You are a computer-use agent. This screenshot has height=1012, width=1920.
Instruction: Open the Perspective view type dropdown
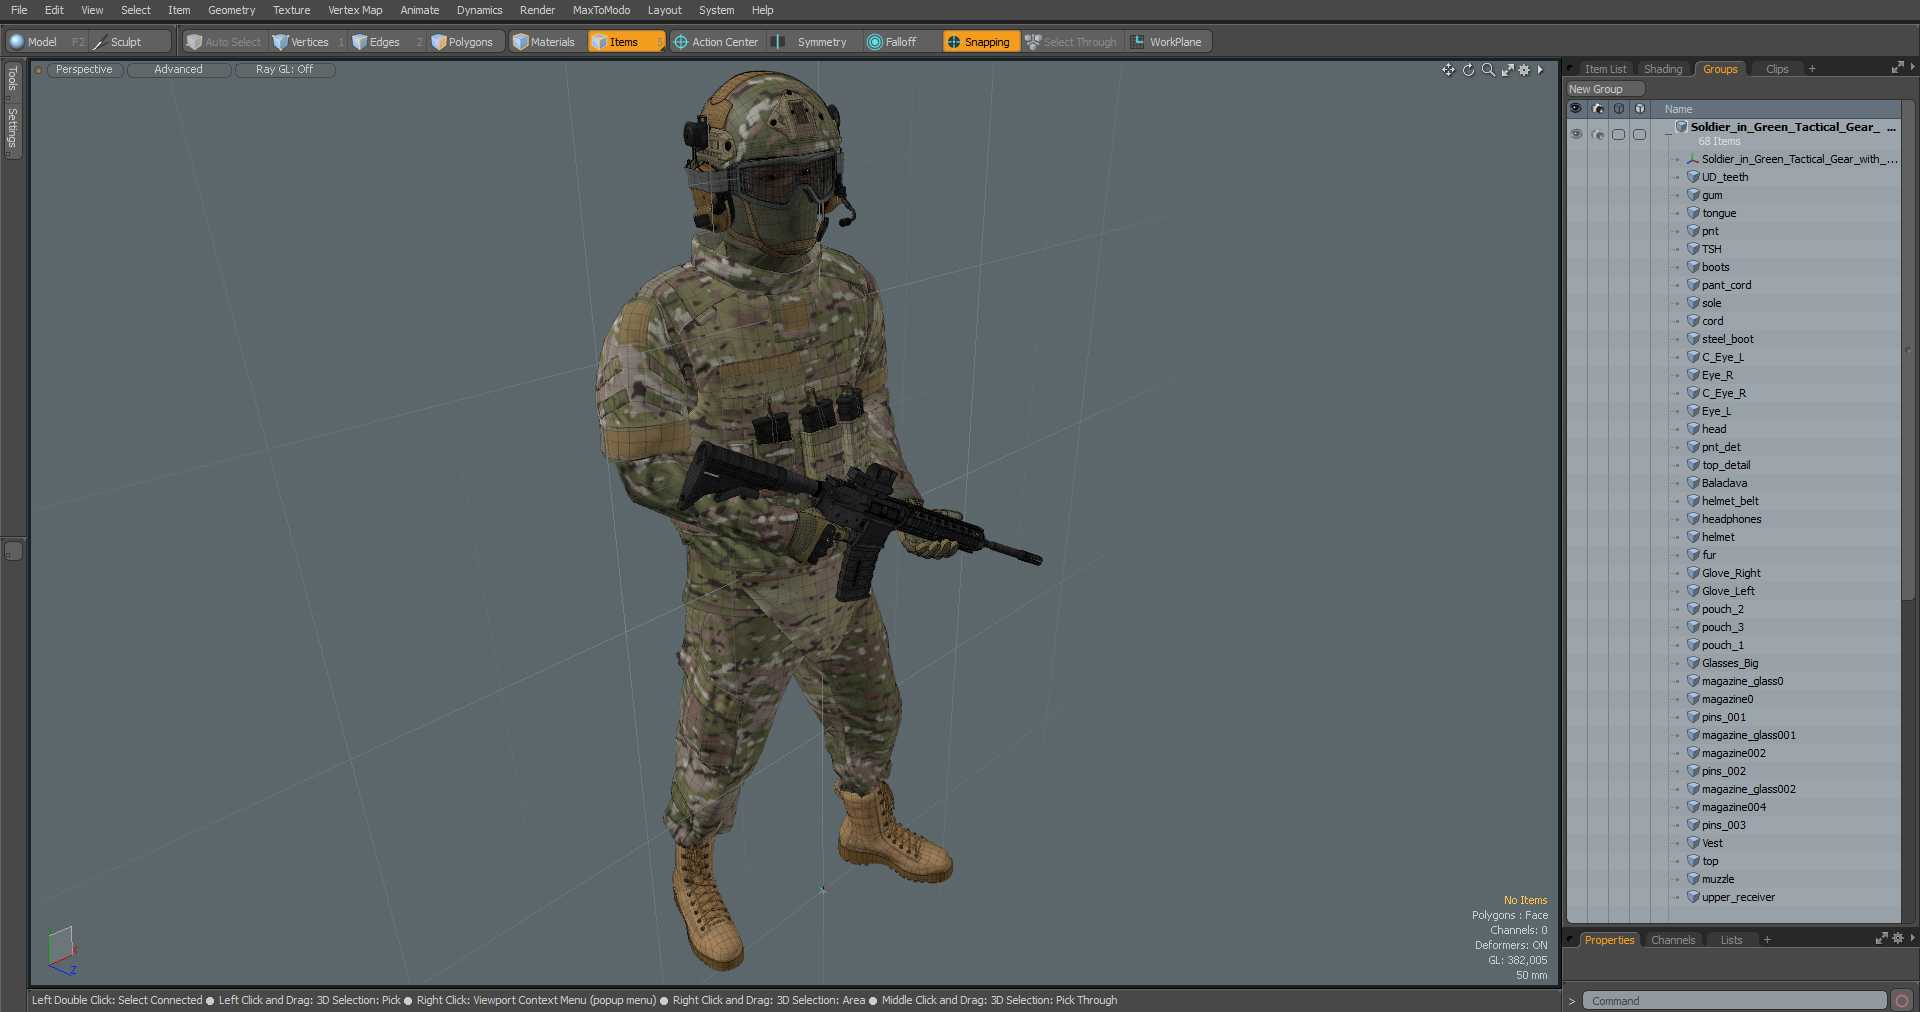point(84,70)
